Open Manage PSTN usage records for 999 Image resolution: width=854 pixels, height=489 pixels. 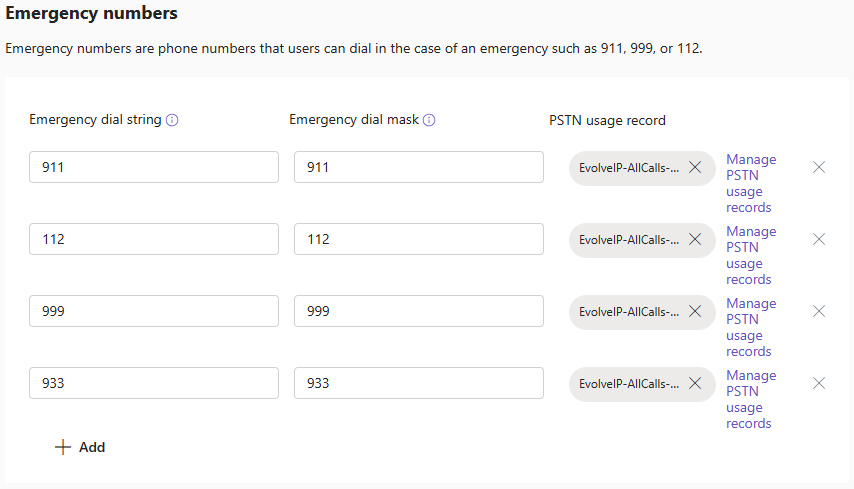pyautogui.click(x=750, y=327)
